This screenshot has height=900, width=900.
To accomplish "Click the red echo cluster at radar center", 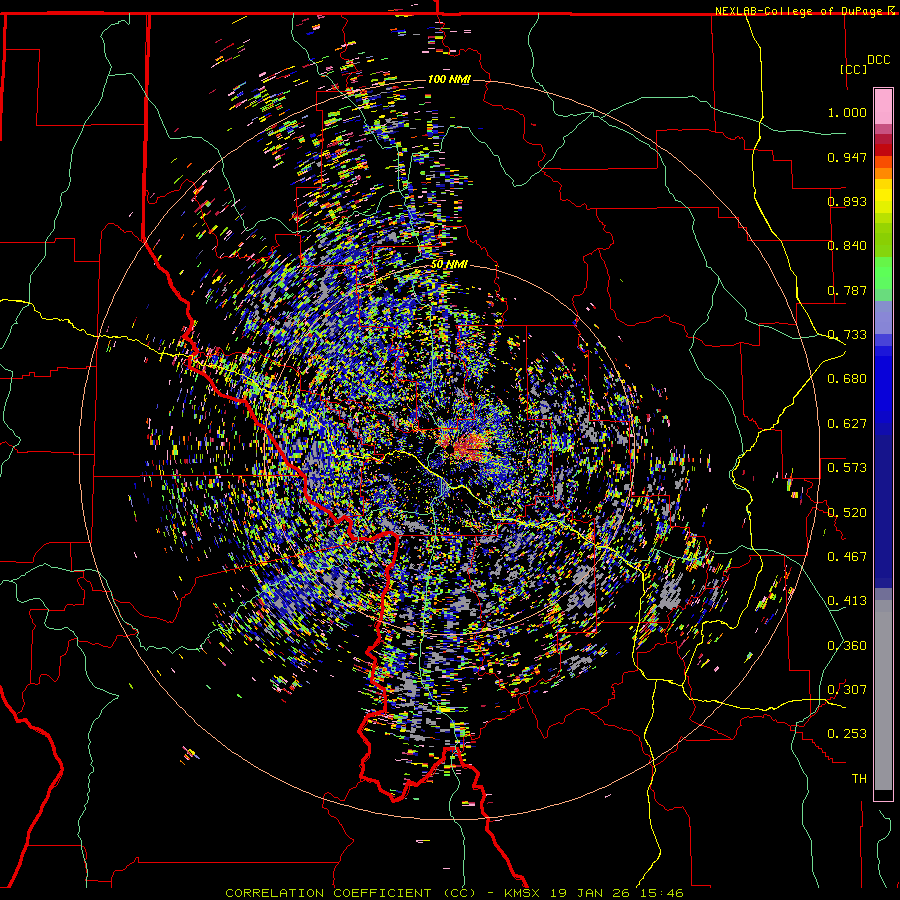I will click(x=468, y=444).
